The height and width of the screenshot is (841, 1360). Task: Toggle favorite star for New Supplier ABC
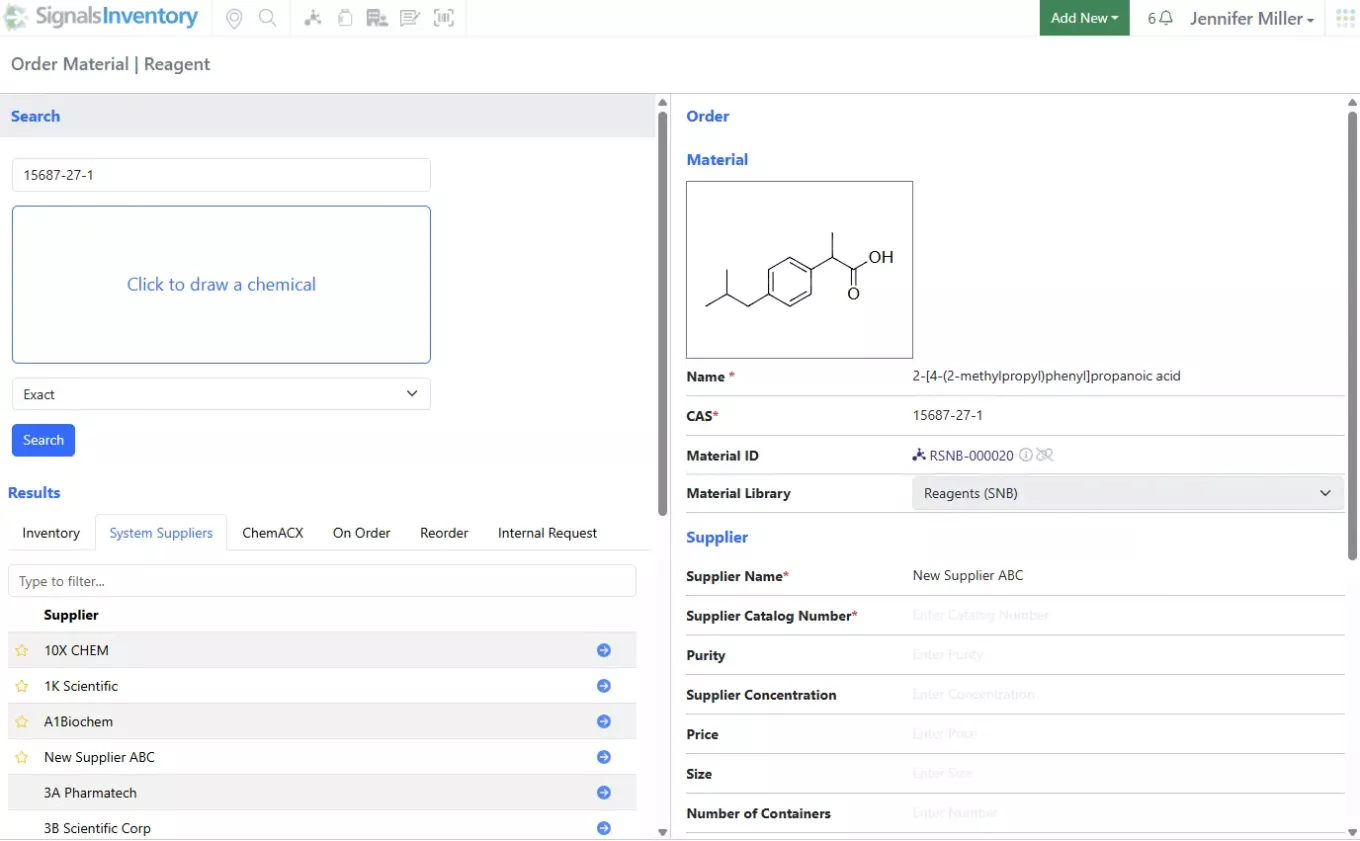coord(21,758)
